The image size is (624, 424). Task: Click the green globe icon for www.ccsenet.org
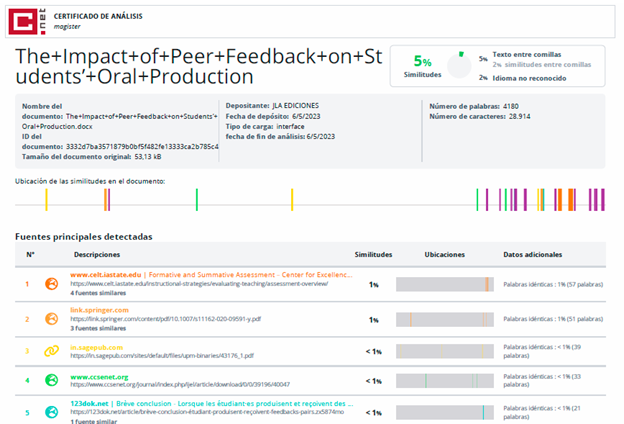pyautogui.click(x=52, y=381)
